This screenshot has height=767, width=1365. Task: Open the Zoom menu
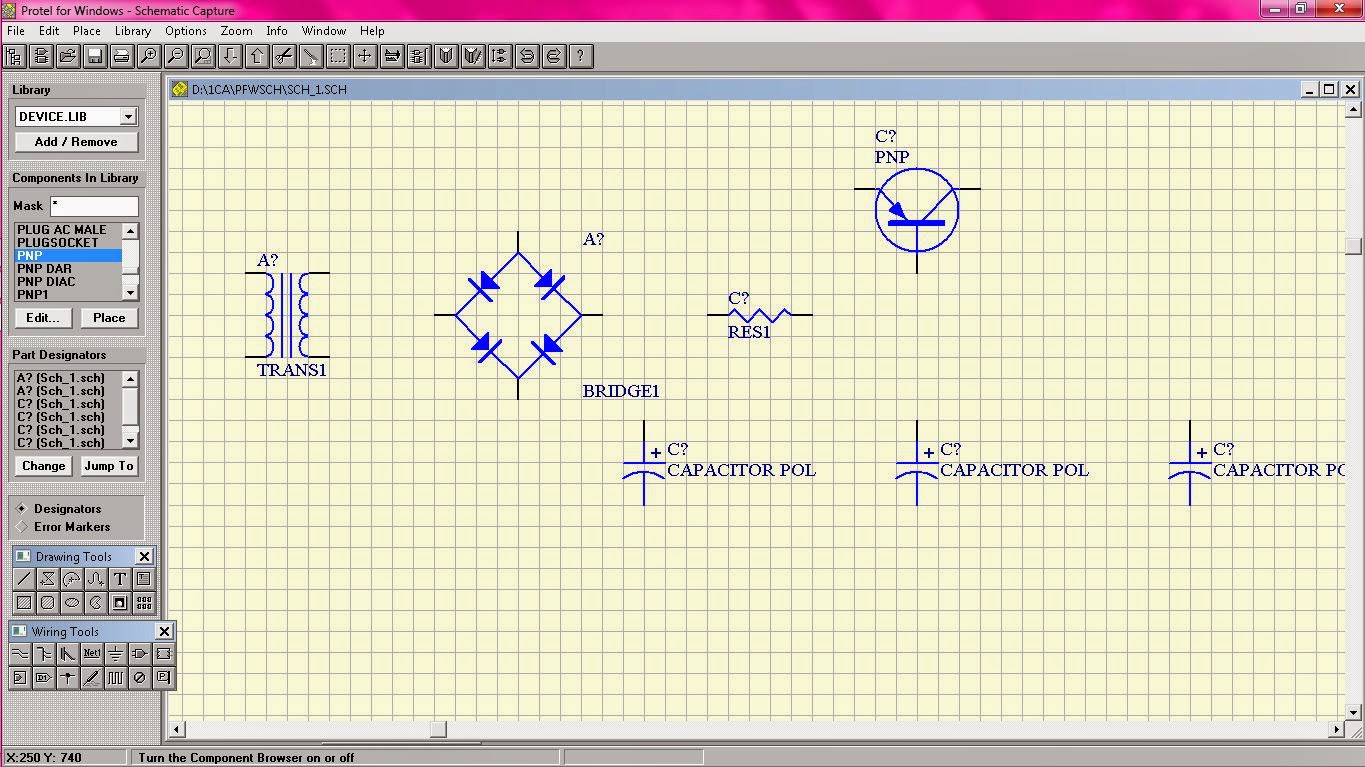point(237,31)
